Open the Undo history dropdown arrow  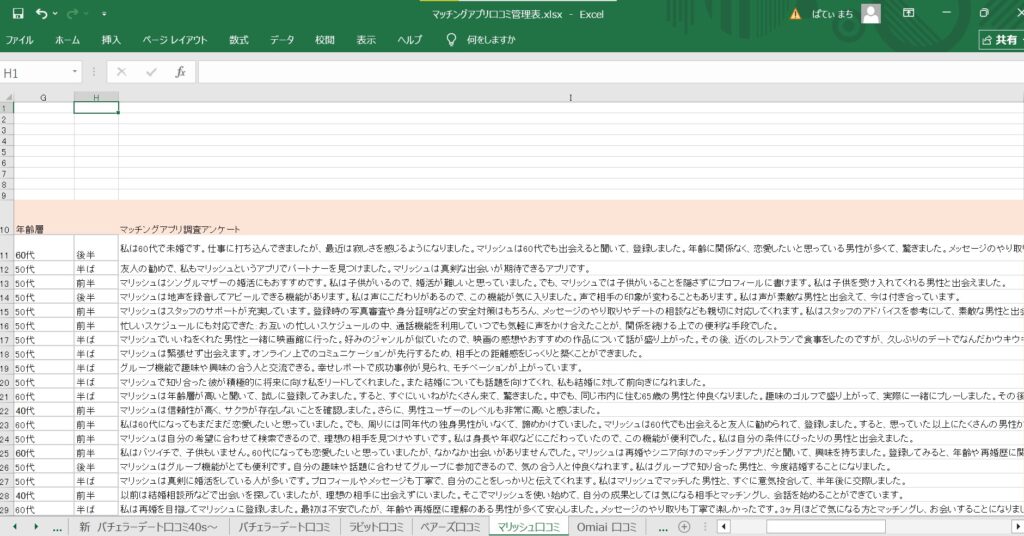[x=55, y=14]
